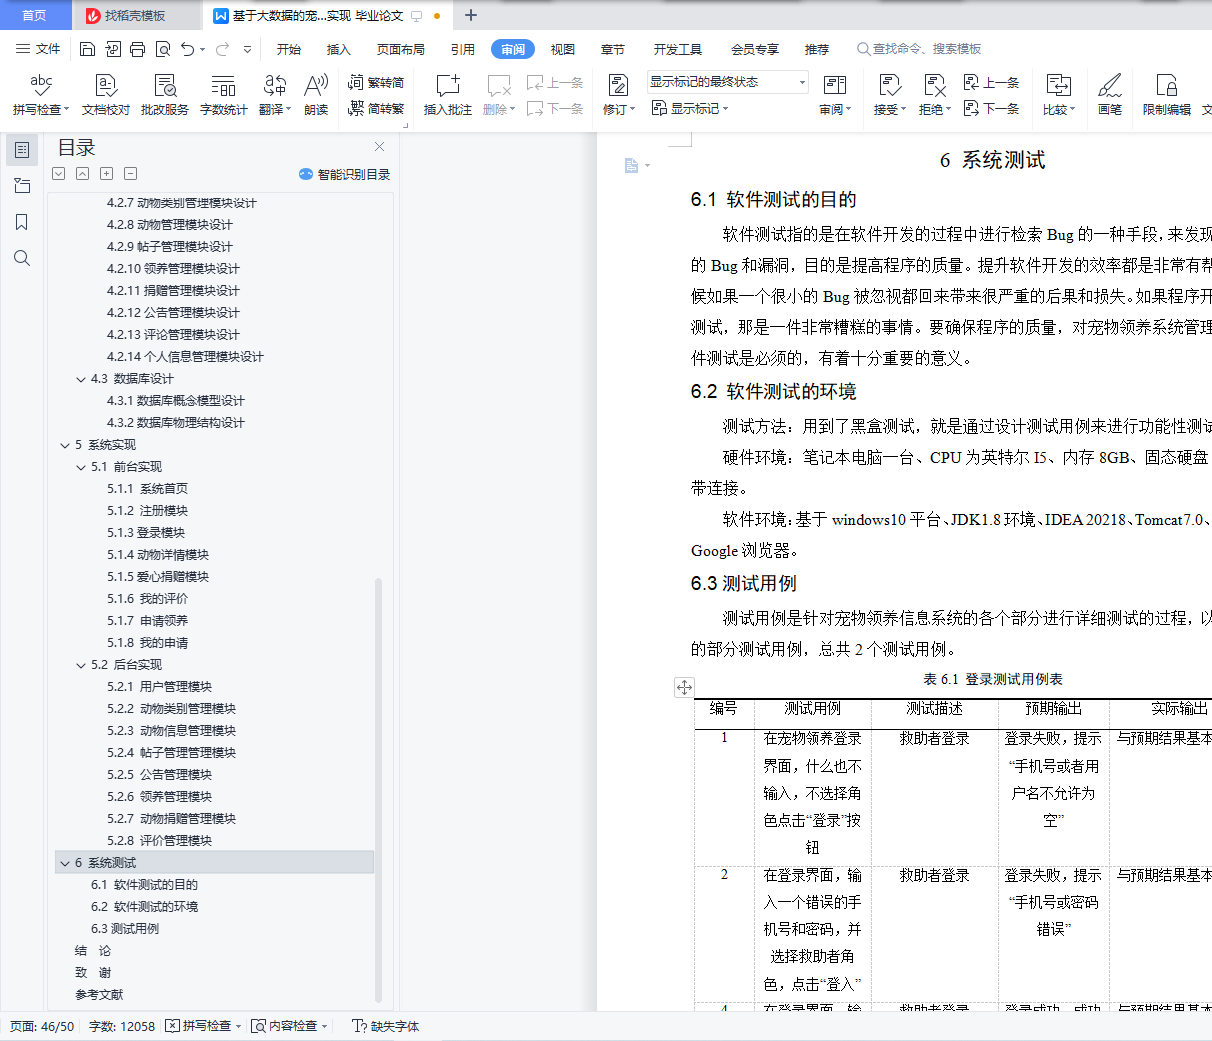Switch to the 视图 ribbon tab
This screenshot has width=1212, height=1041.
pyautogui.click(x=563, y=49)
